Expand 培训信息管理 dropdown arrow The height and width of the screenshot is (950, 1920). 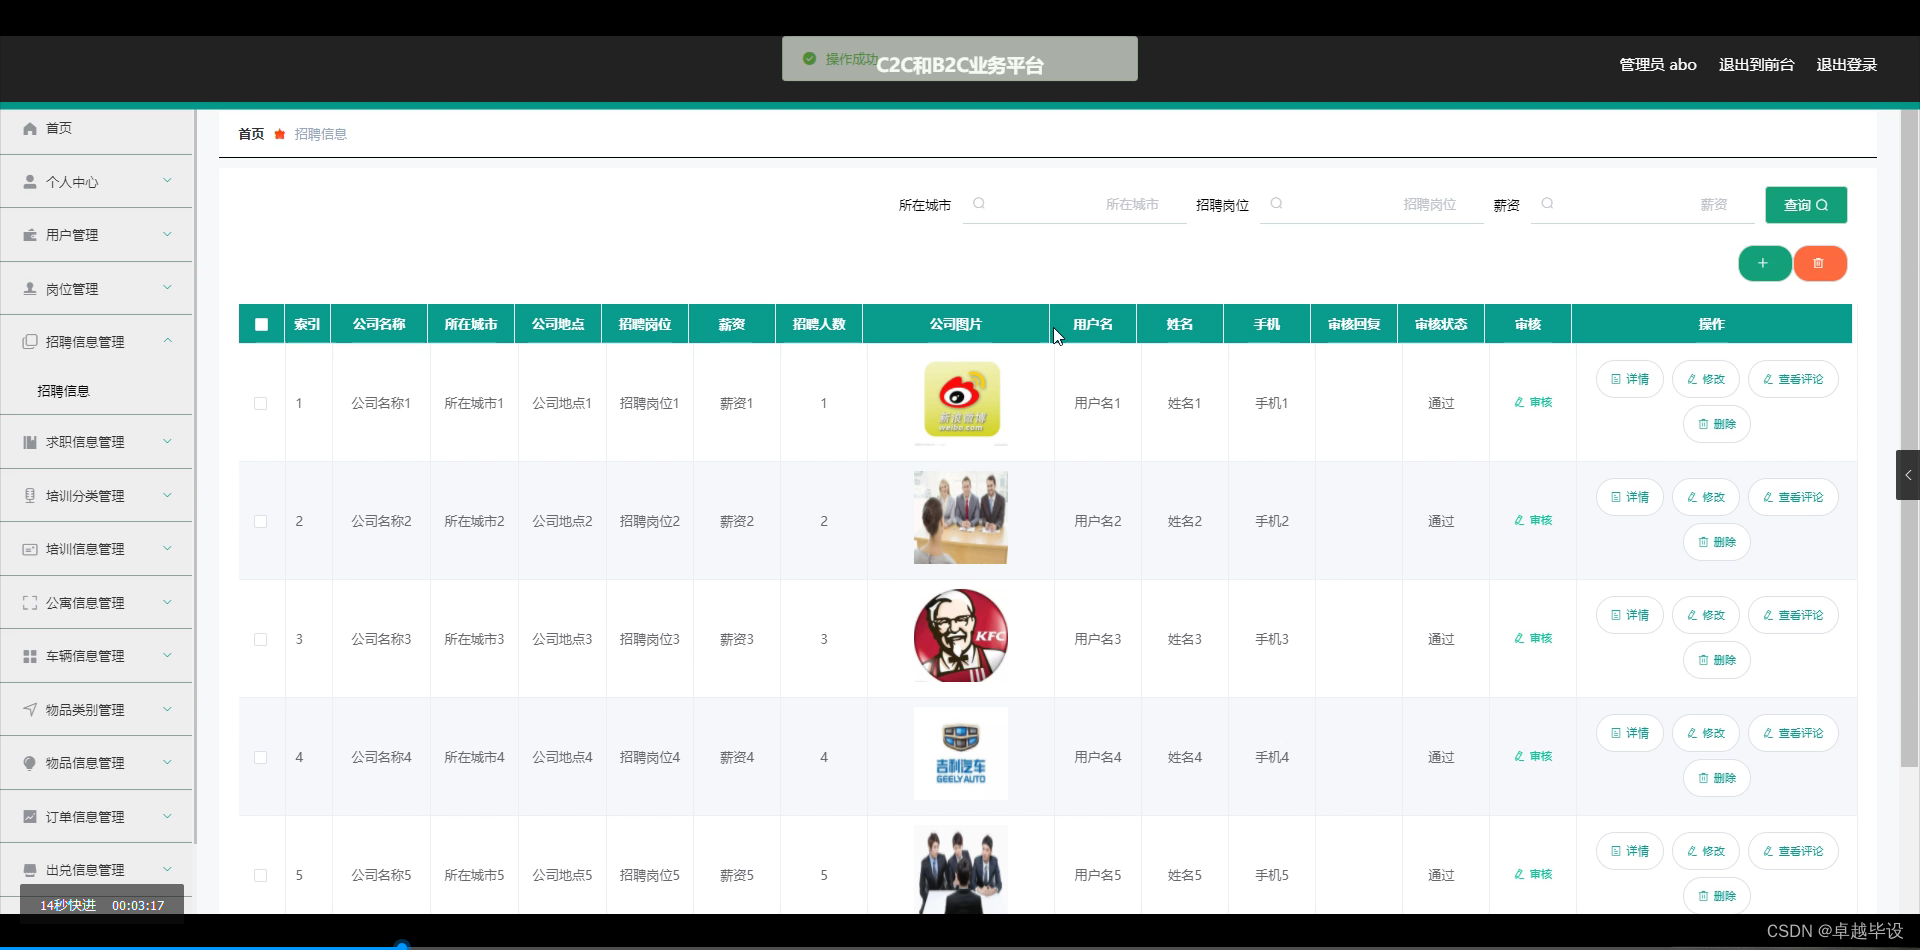coord(167,548)
